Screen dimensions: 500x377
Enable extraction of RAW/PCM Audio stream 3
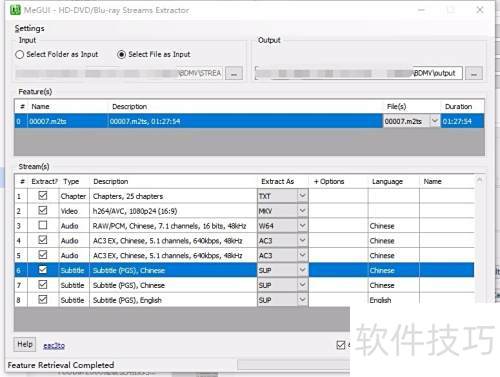coord(43,225)
